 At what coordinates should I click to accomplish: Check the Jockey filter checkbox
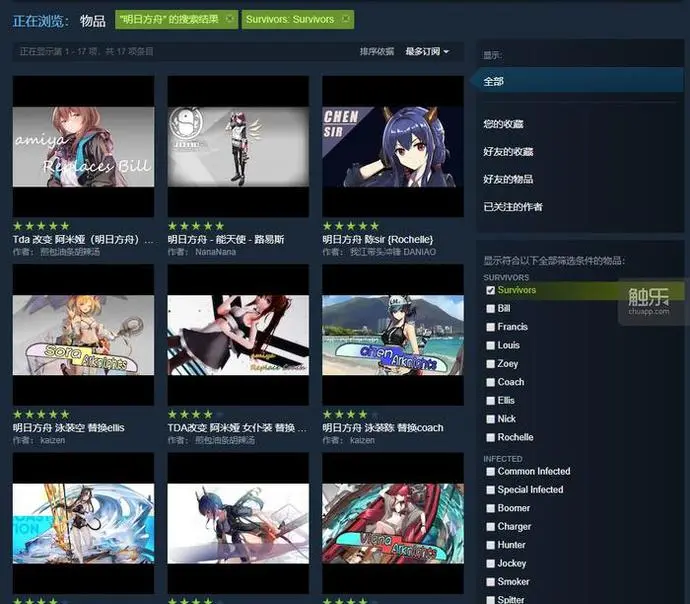coord(490,564)
